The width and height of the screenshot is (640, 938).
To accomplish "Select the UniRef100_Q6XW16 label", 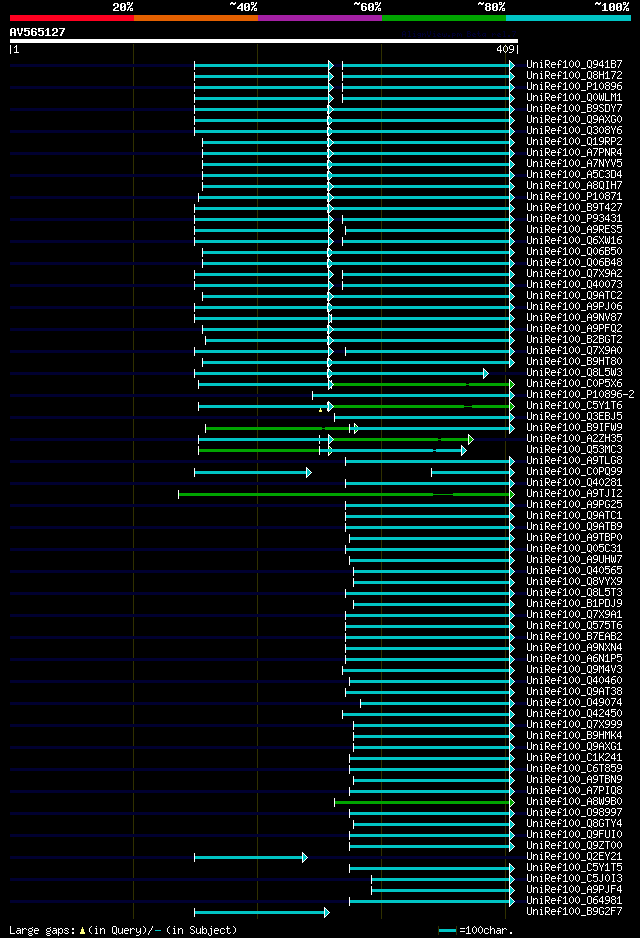I will 574,240.
